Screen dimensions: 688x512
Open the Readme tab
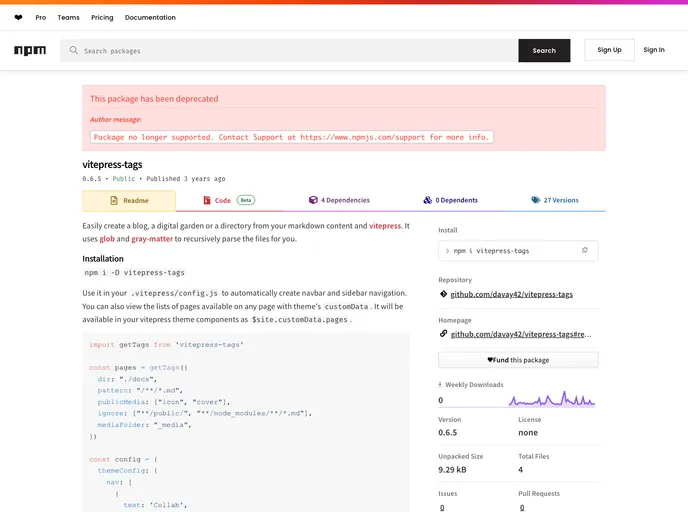coord(129,201)
